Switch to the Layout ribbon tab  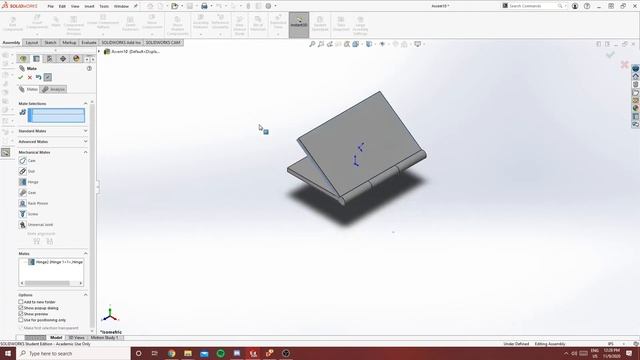pos(31,42)
